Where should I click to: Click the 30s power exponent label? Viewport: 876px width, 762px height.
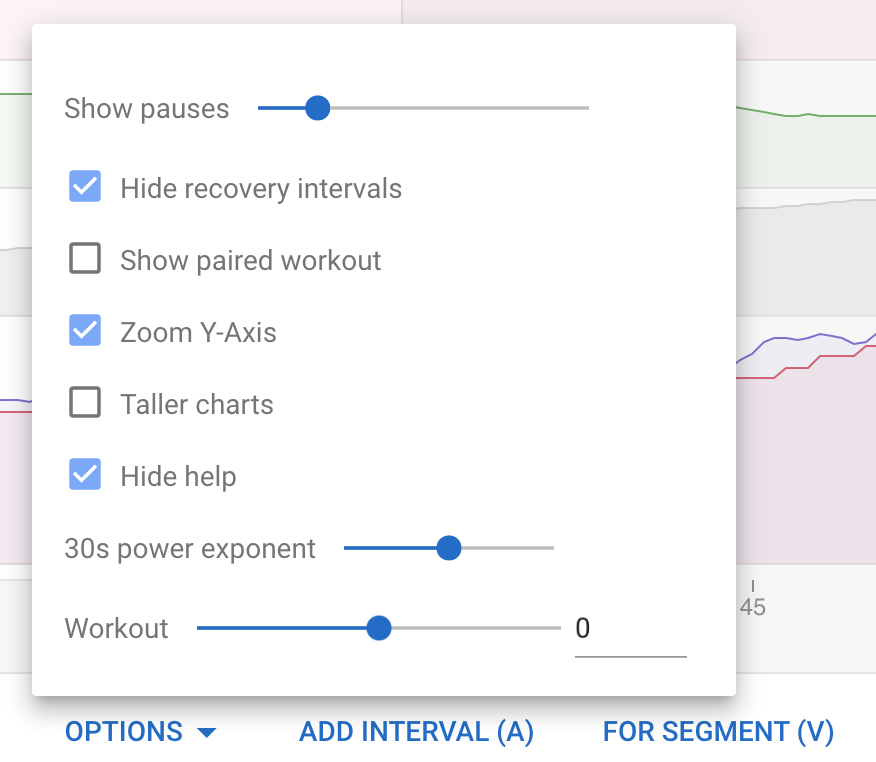190,548
